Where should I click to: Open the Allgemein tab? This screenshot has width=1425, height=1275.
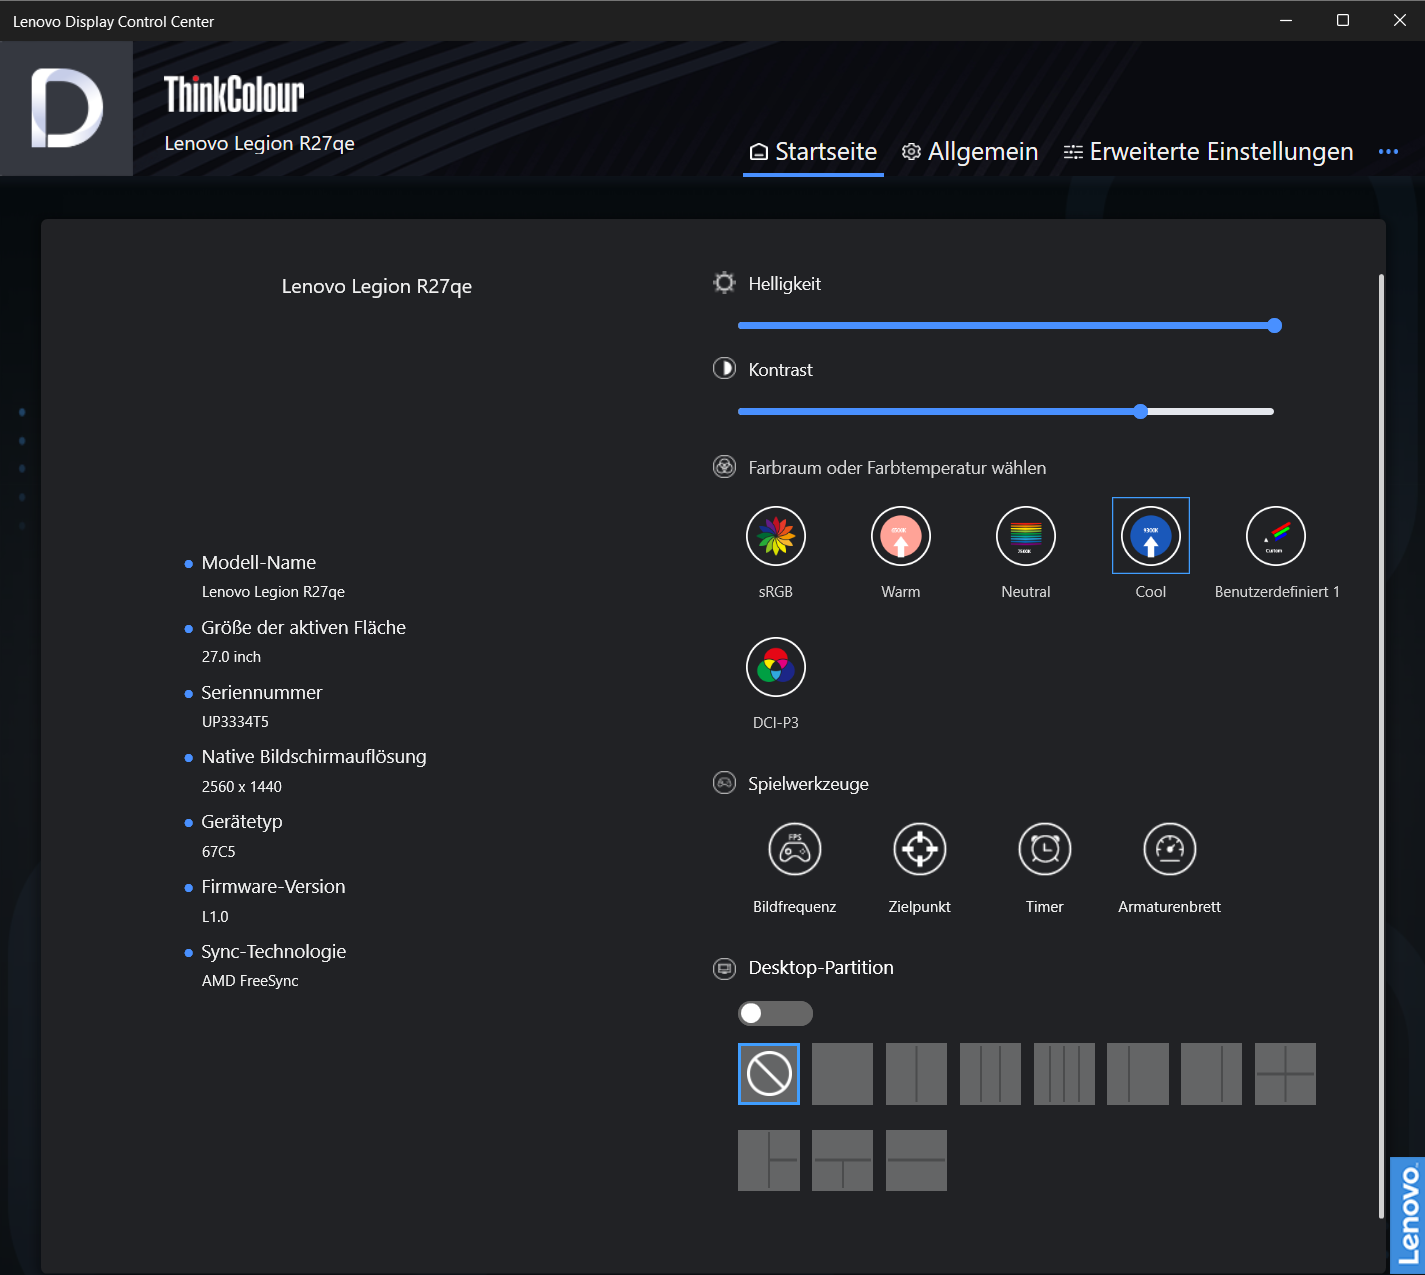(x=969, y=152)
